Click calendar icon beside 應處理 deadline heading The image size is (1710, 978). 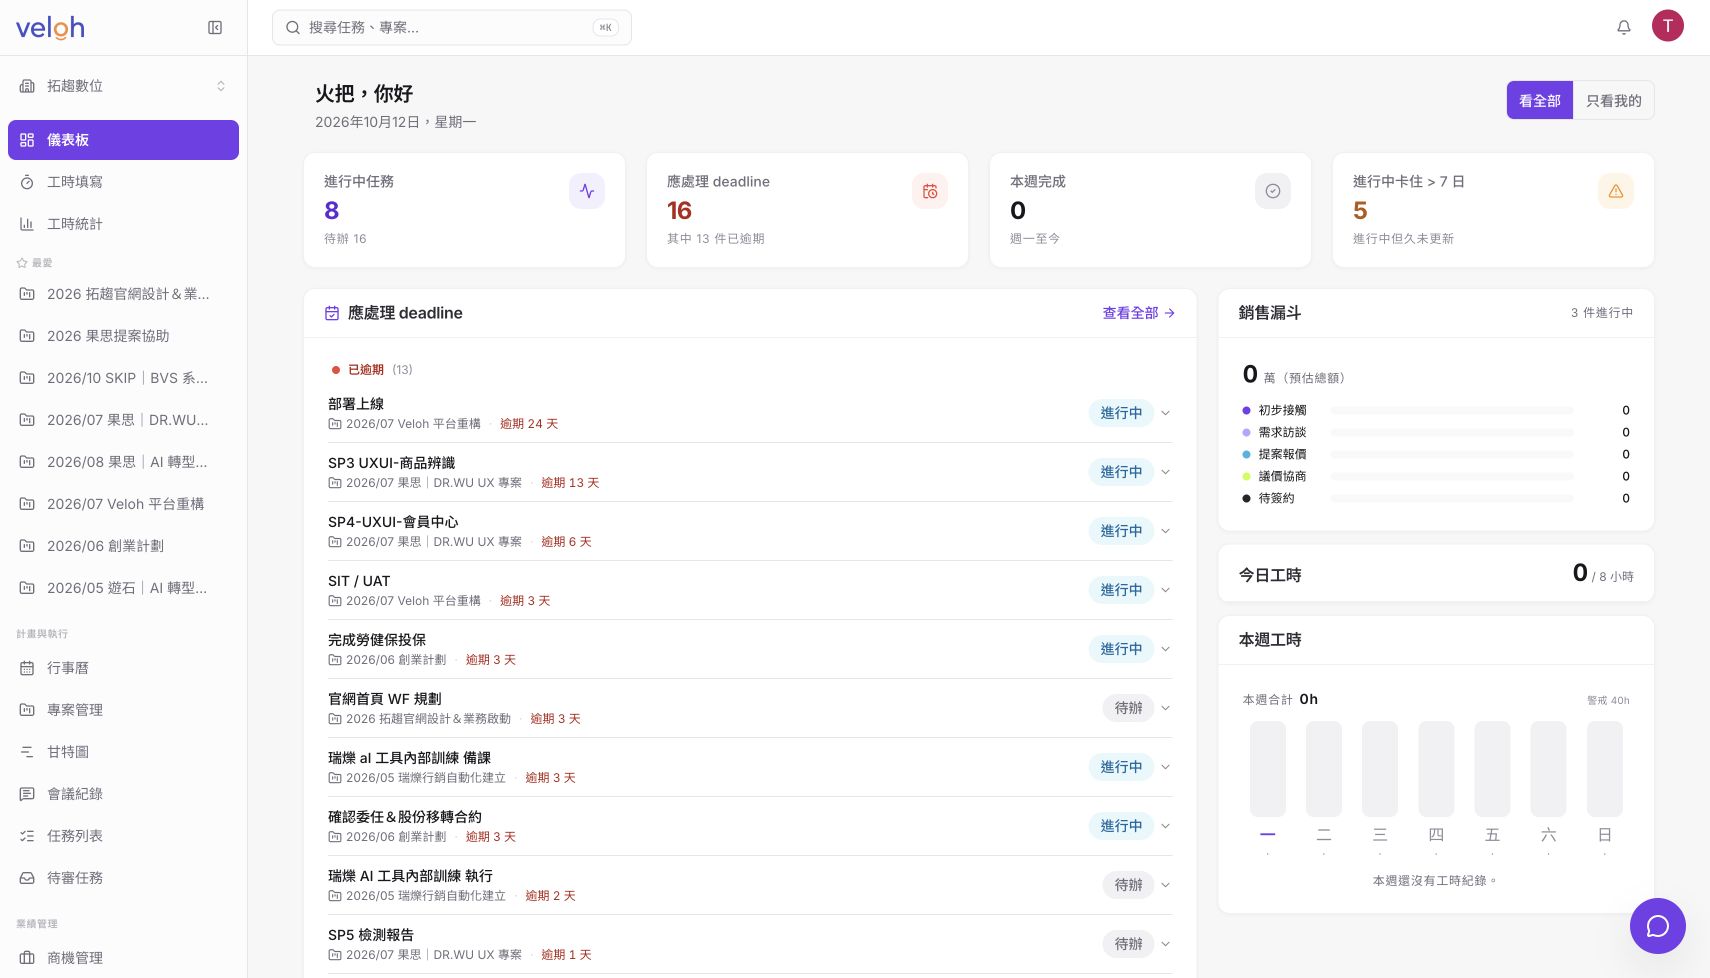(x=332, y=313)
